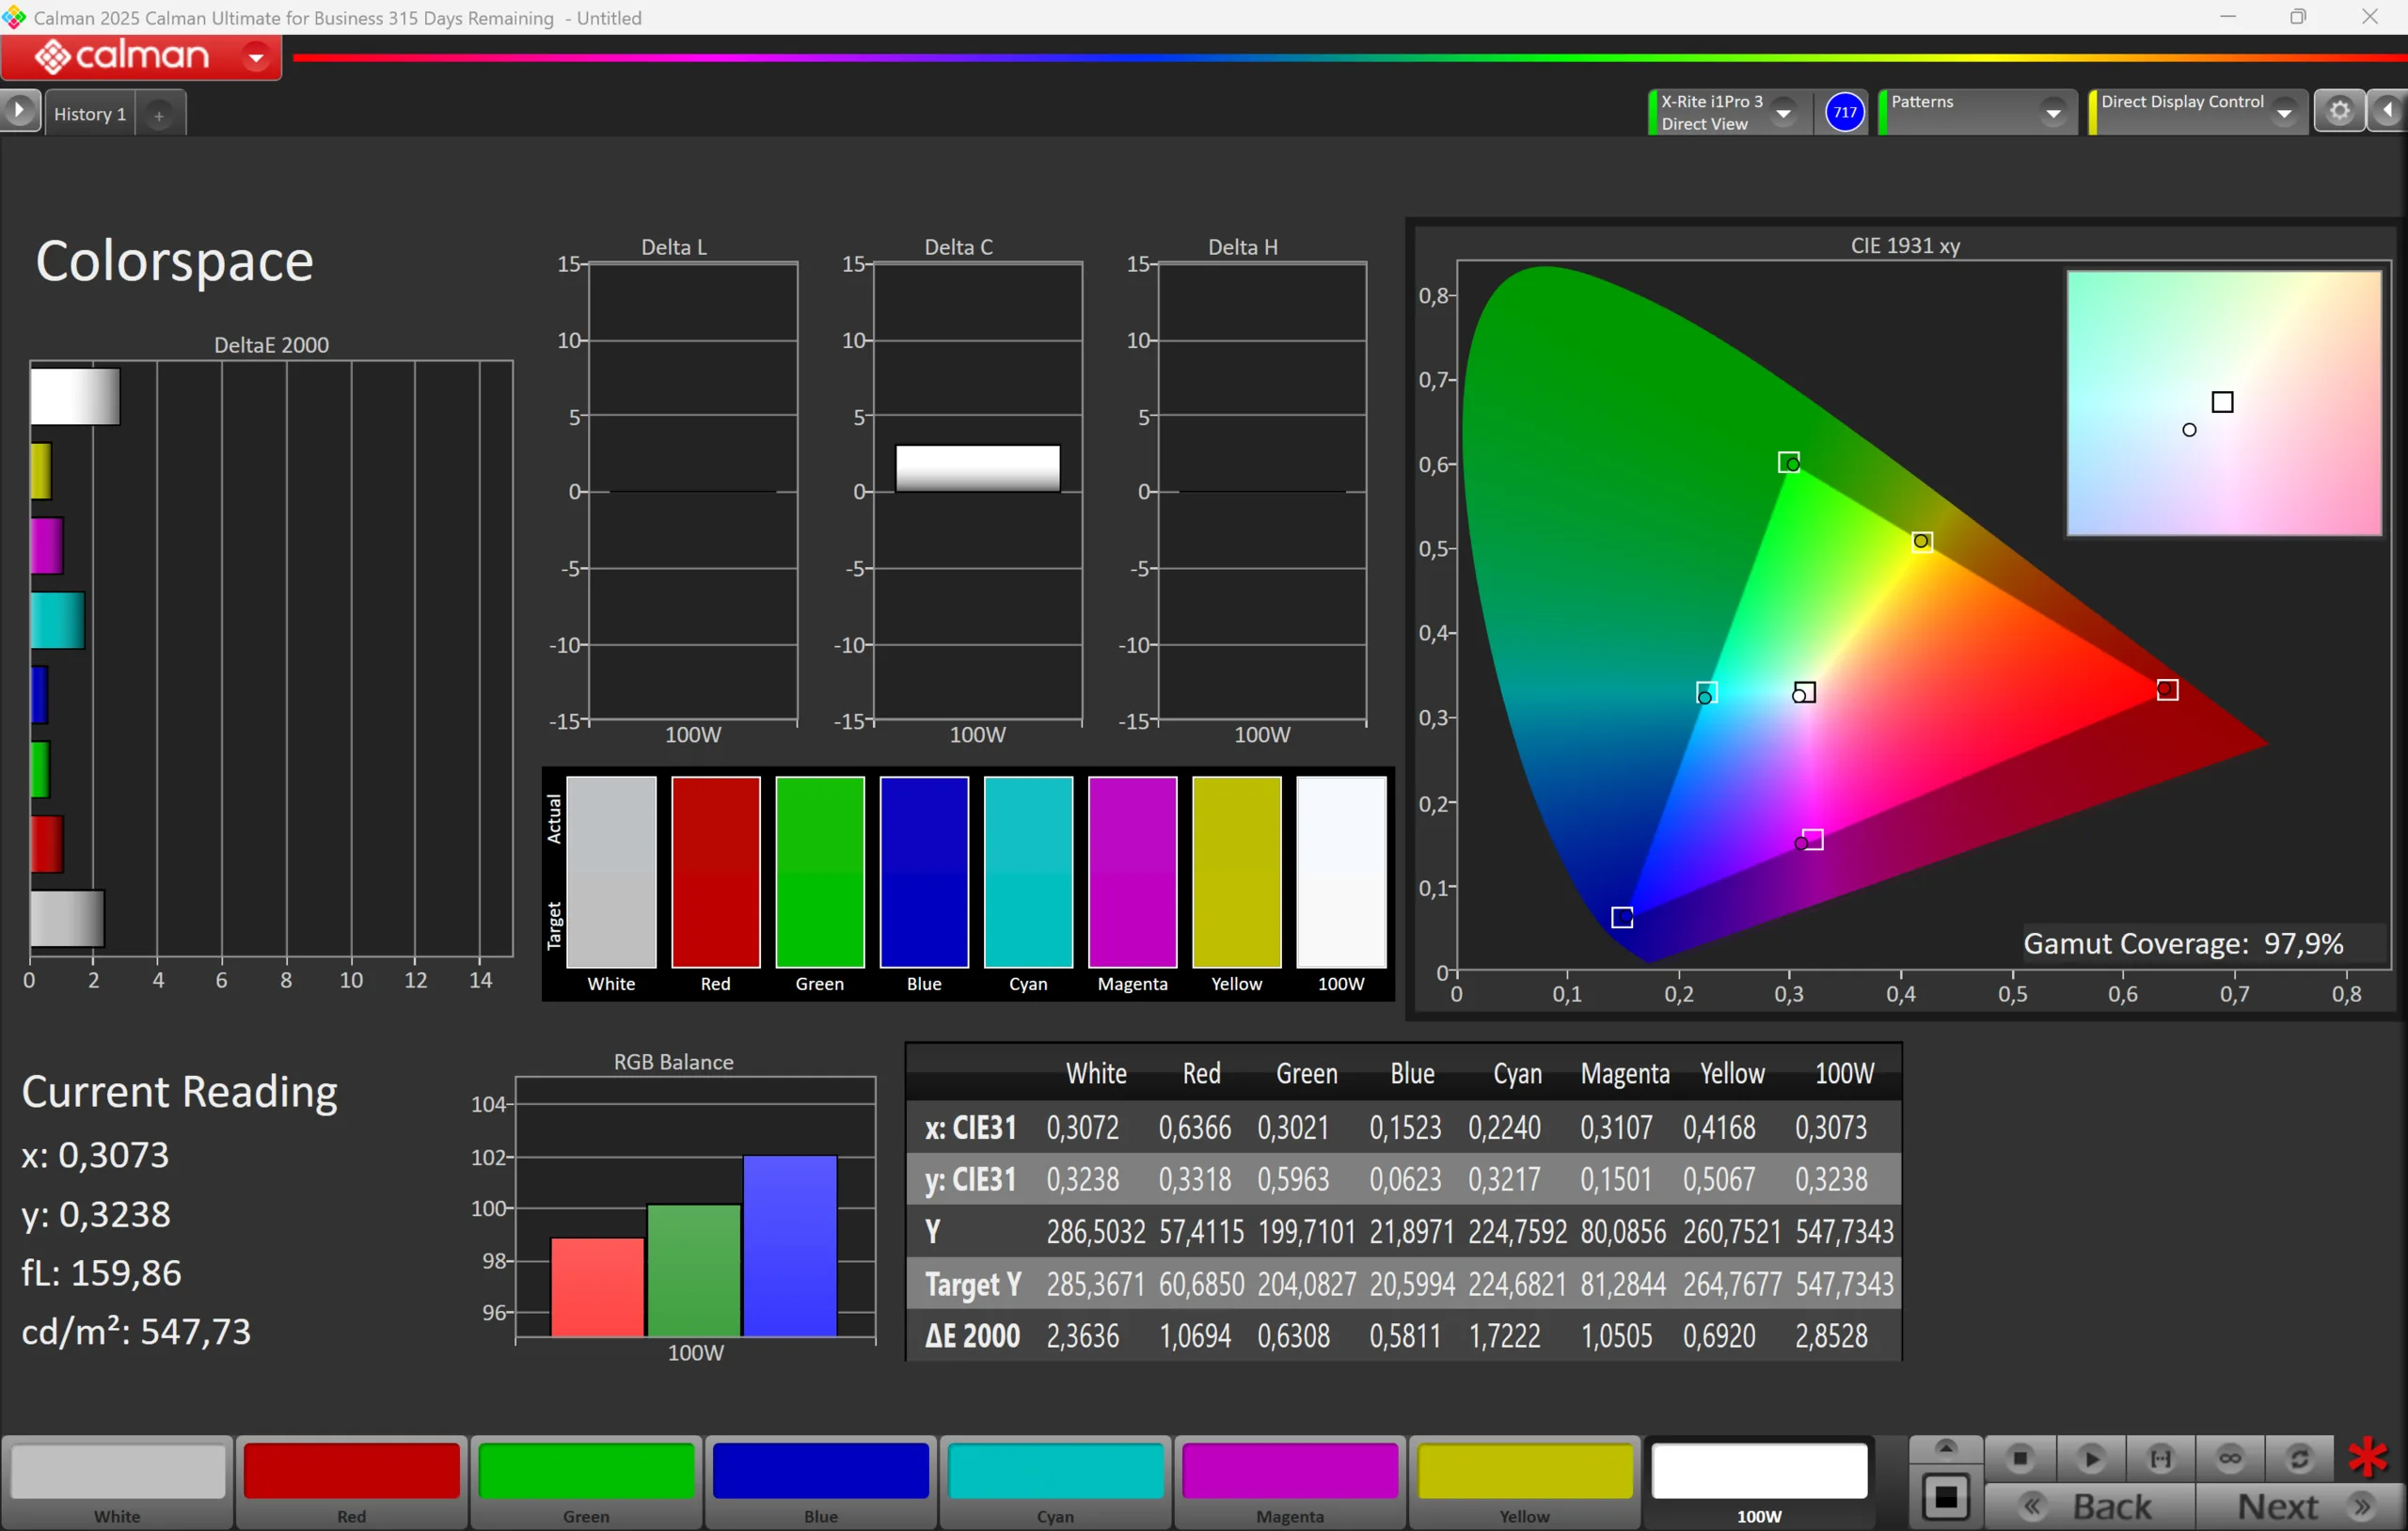Expand the Direct Display Control dropdown
The image size is (2408, 1531).
point(2283,113)
